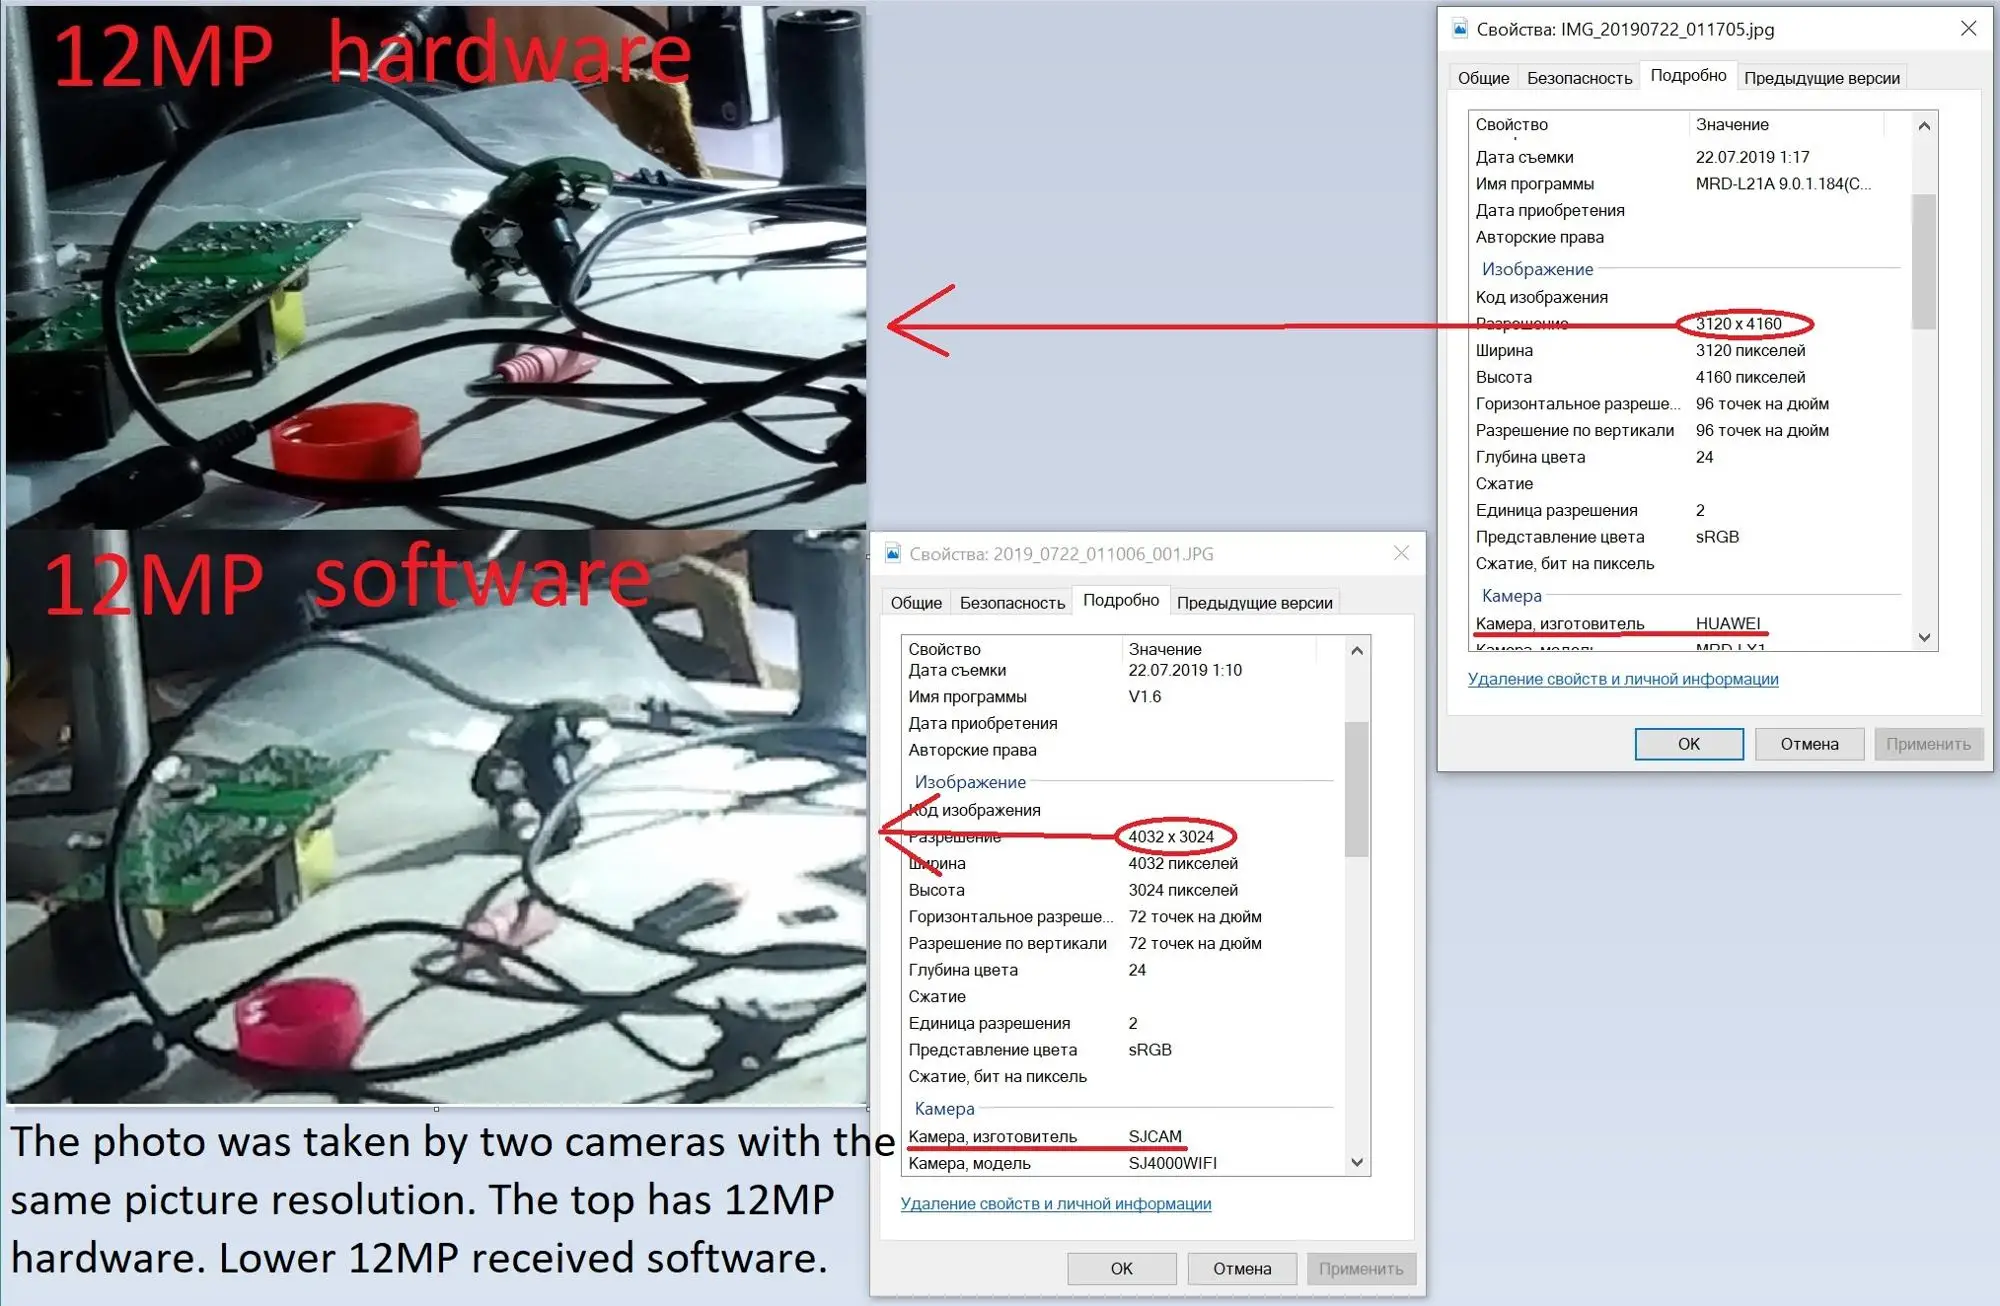Close the IMG_20190722_011705.jpg properties dialog
This screenshot has height=1306, width=2000.
(1968, 28)
